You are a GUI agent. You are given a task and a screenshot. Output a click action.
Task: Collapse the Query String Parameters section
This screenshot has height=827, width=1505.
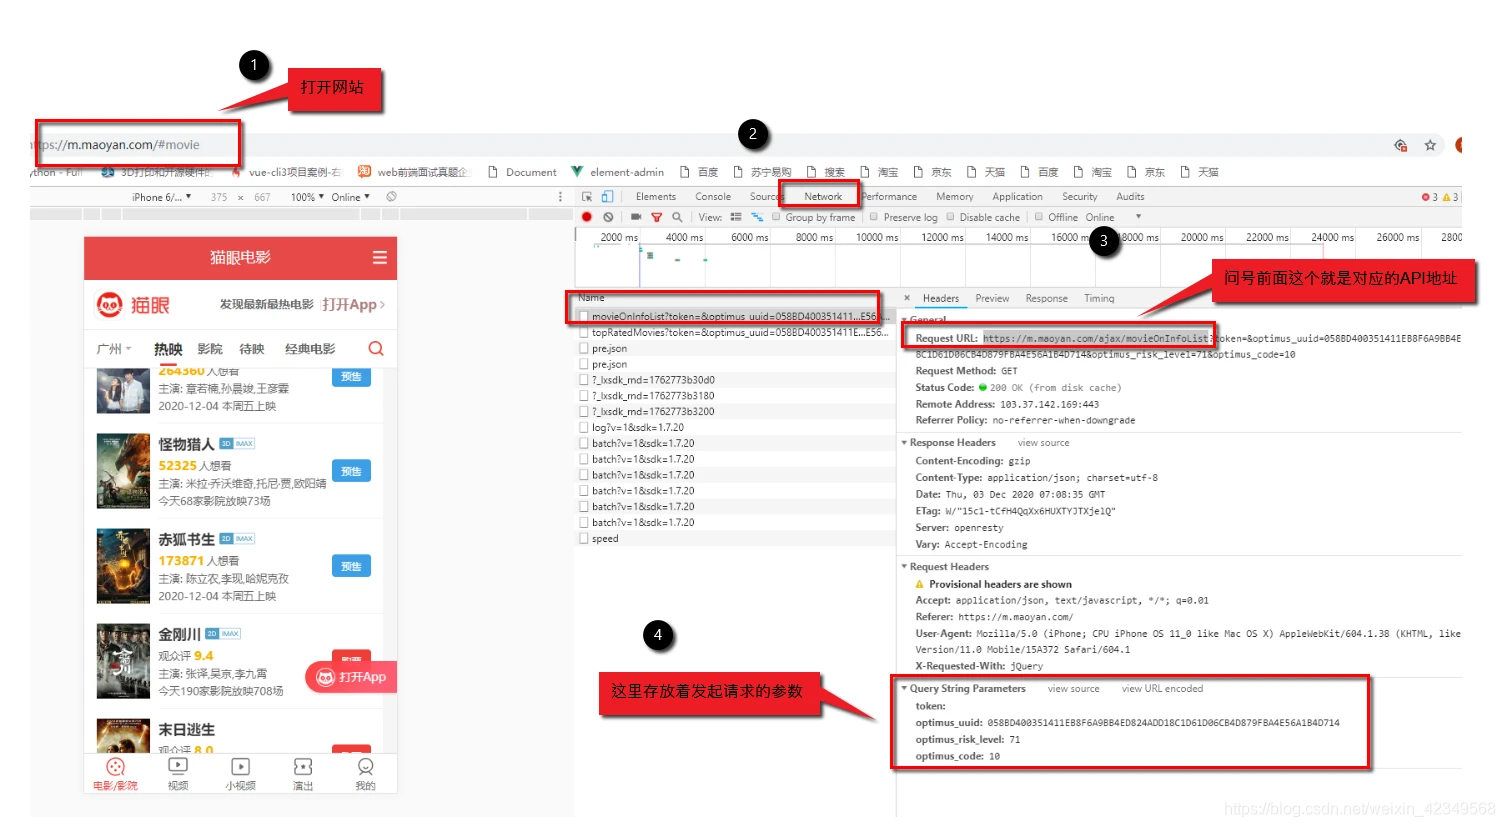pos(905,689)
